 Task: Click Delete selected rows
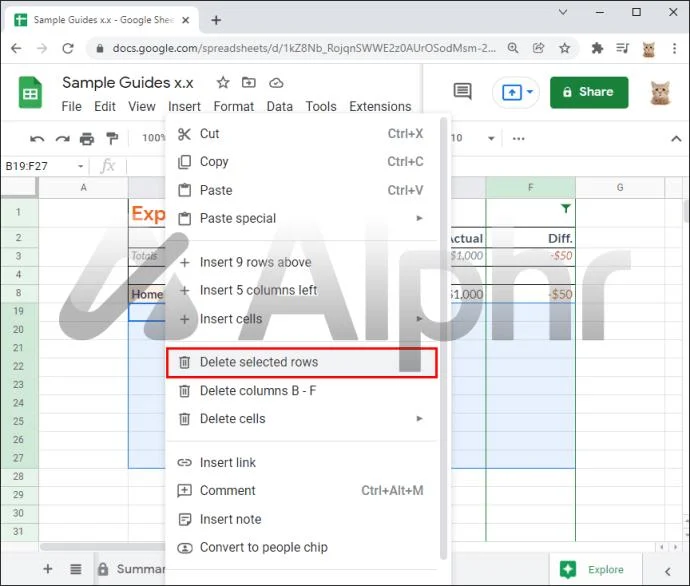click(x=301, y=363)
